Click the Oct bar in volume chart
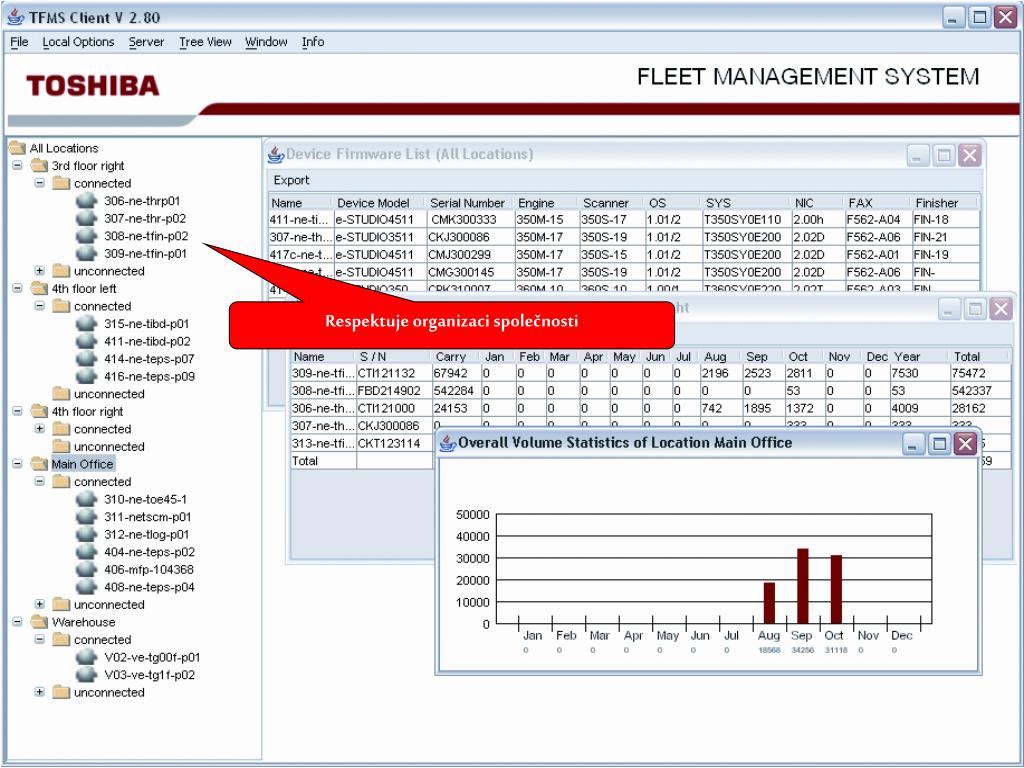The width and height of the screenshot is (1024, 768). click(836, 590)
